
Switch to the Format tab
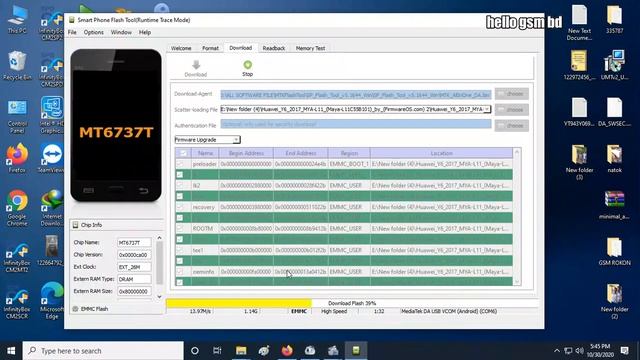(211, 48)
